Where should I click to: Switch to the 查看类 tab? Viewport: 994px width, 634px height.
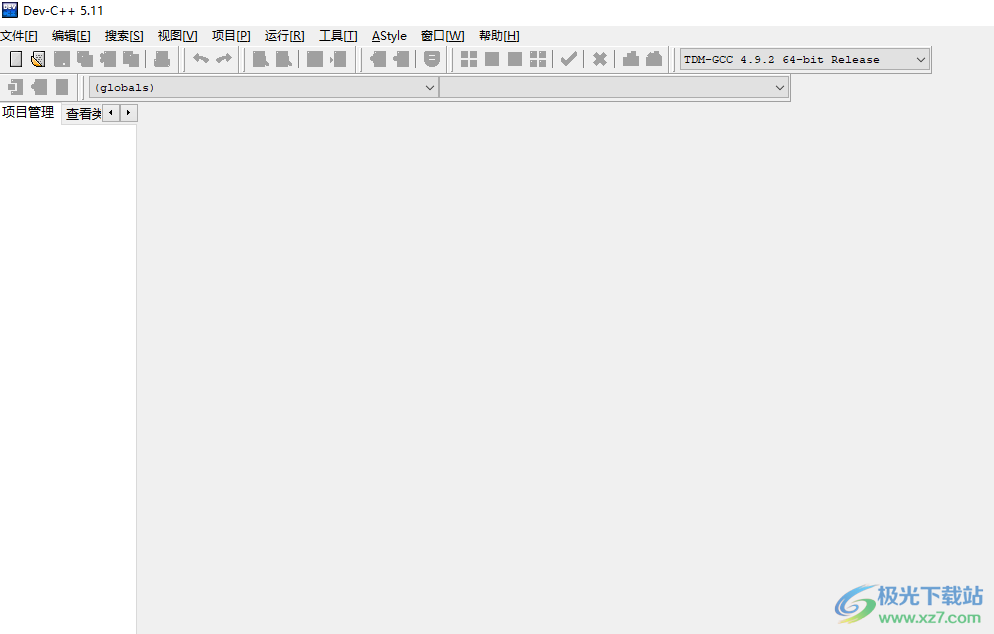point(83,114)
